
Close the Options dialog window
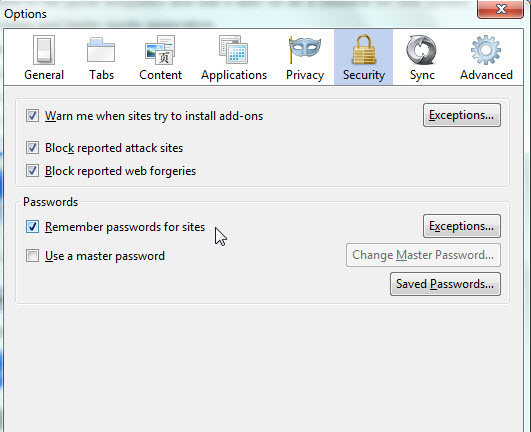(x=500, y=8)
